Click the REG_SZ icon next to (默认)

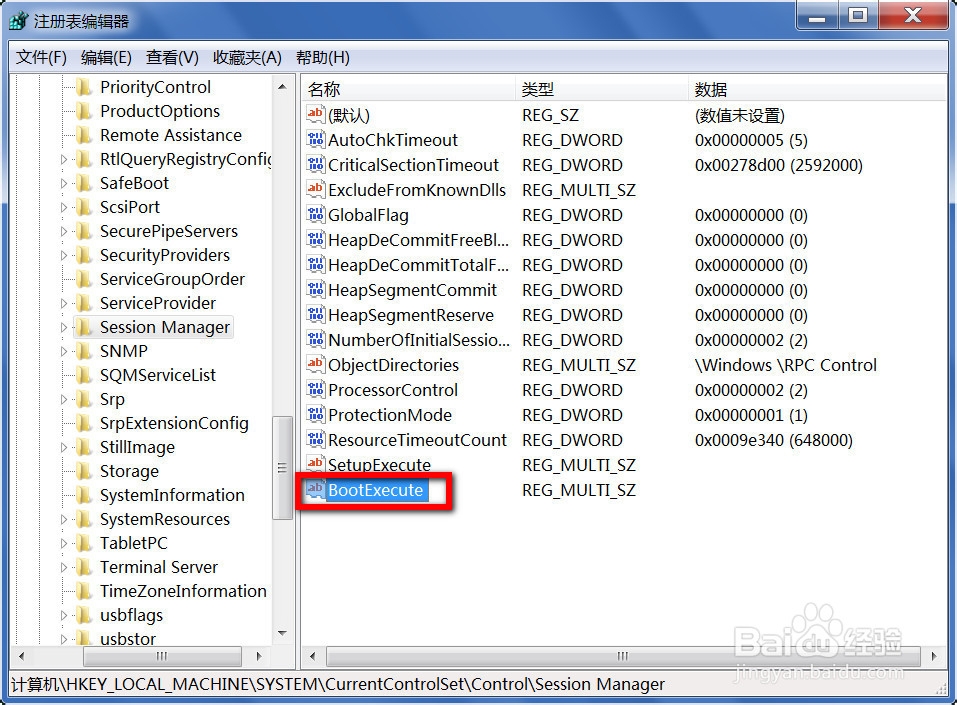point(315,115)
